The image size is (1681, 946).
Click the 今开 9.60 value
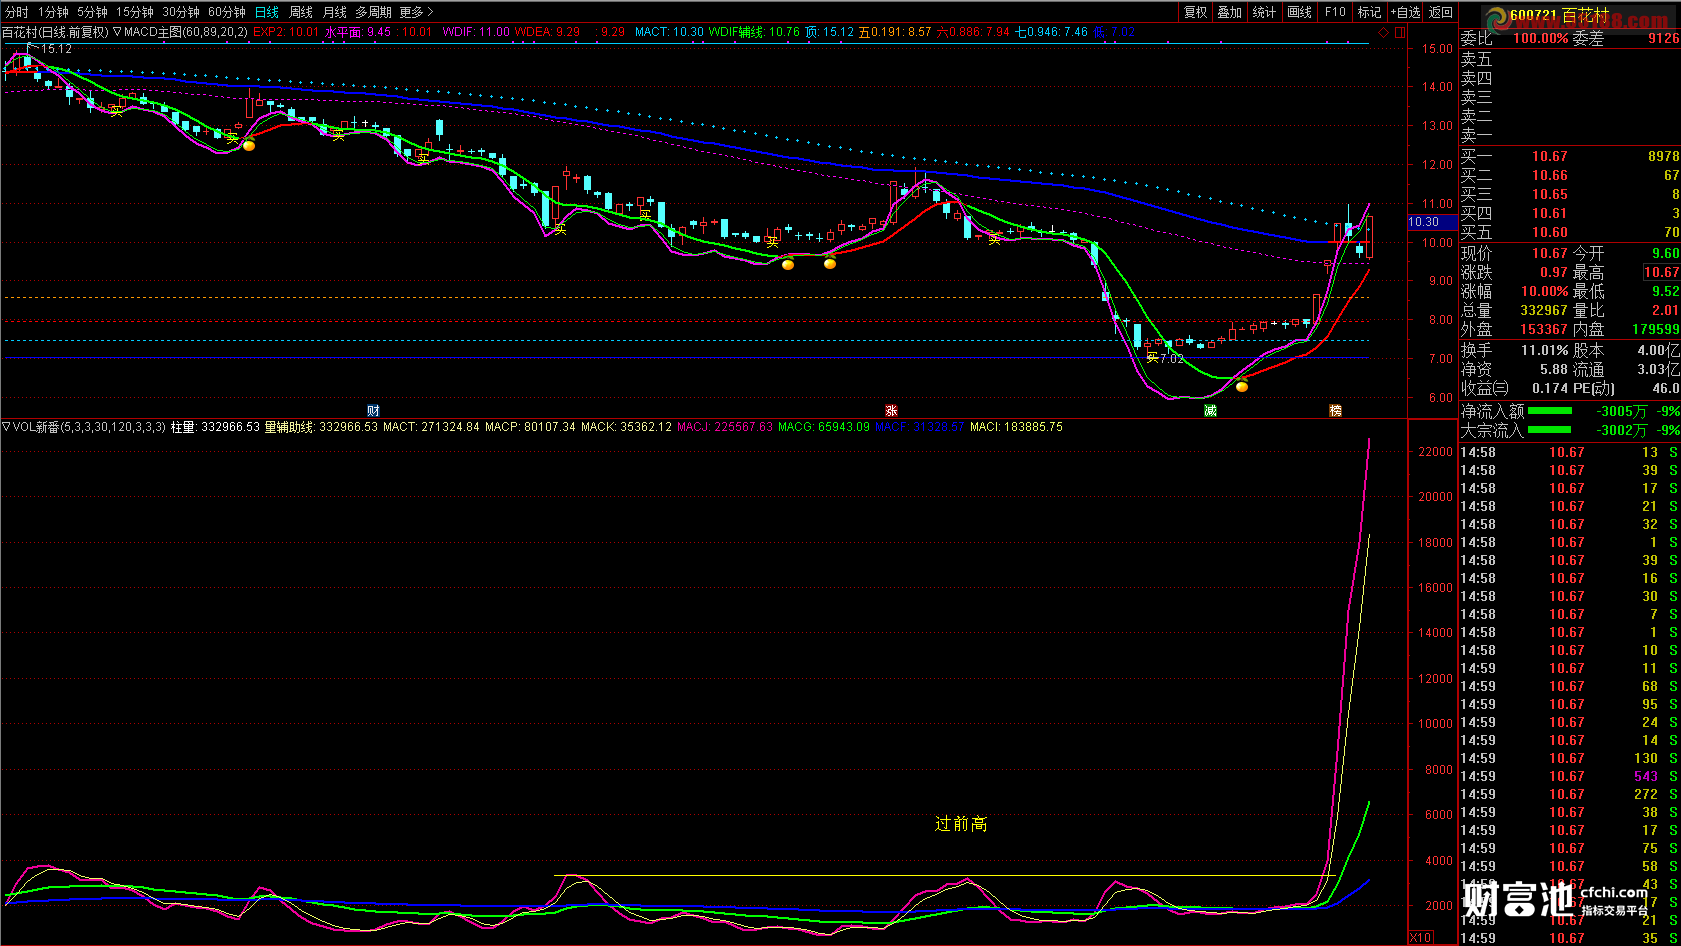(1666, 253)
